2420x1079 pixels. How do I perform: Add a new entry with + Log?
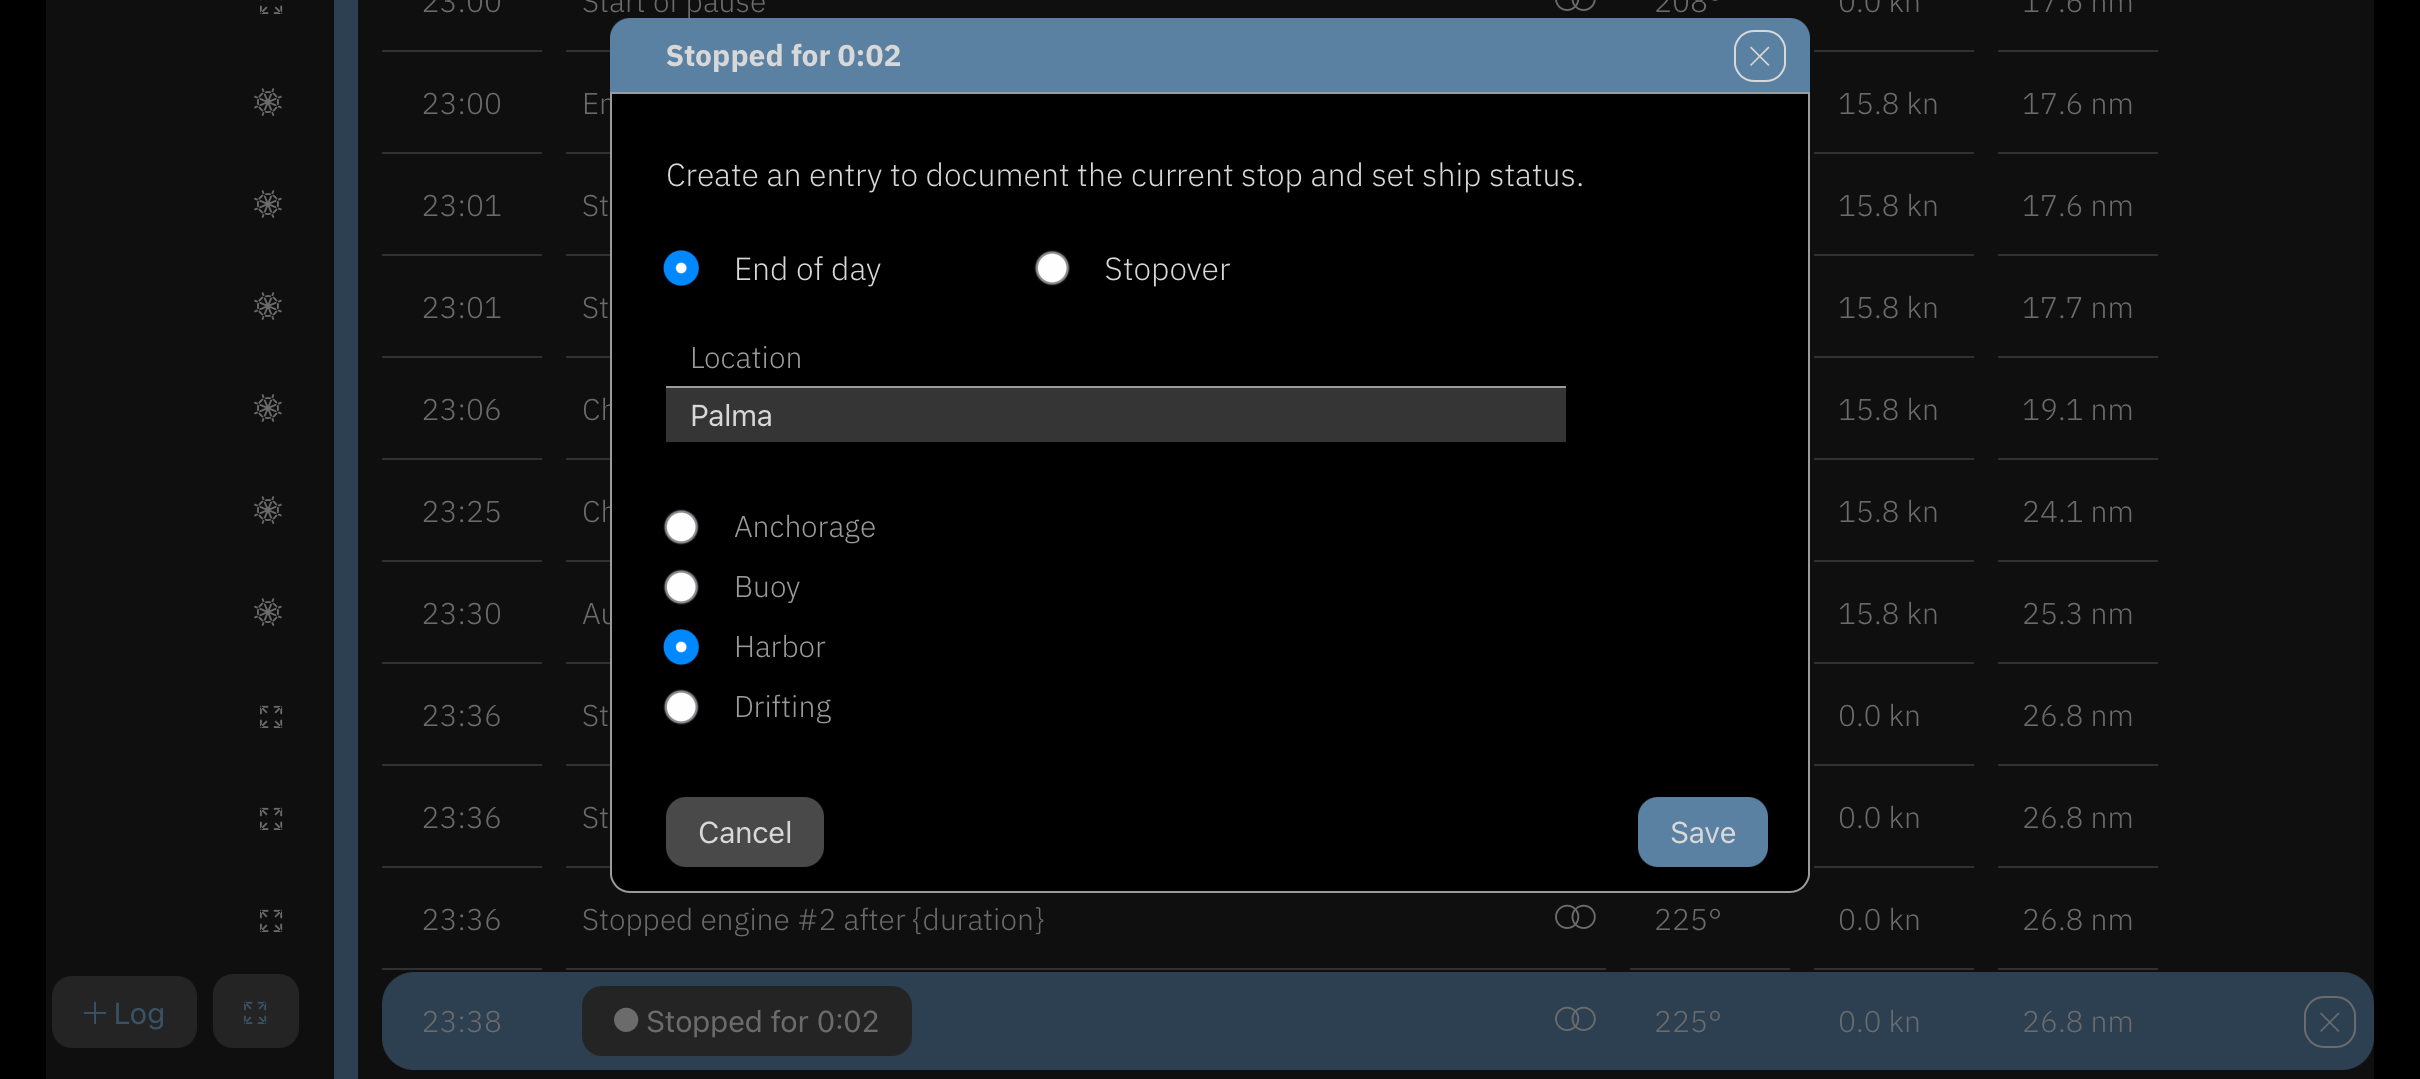tap(124, 1012)
